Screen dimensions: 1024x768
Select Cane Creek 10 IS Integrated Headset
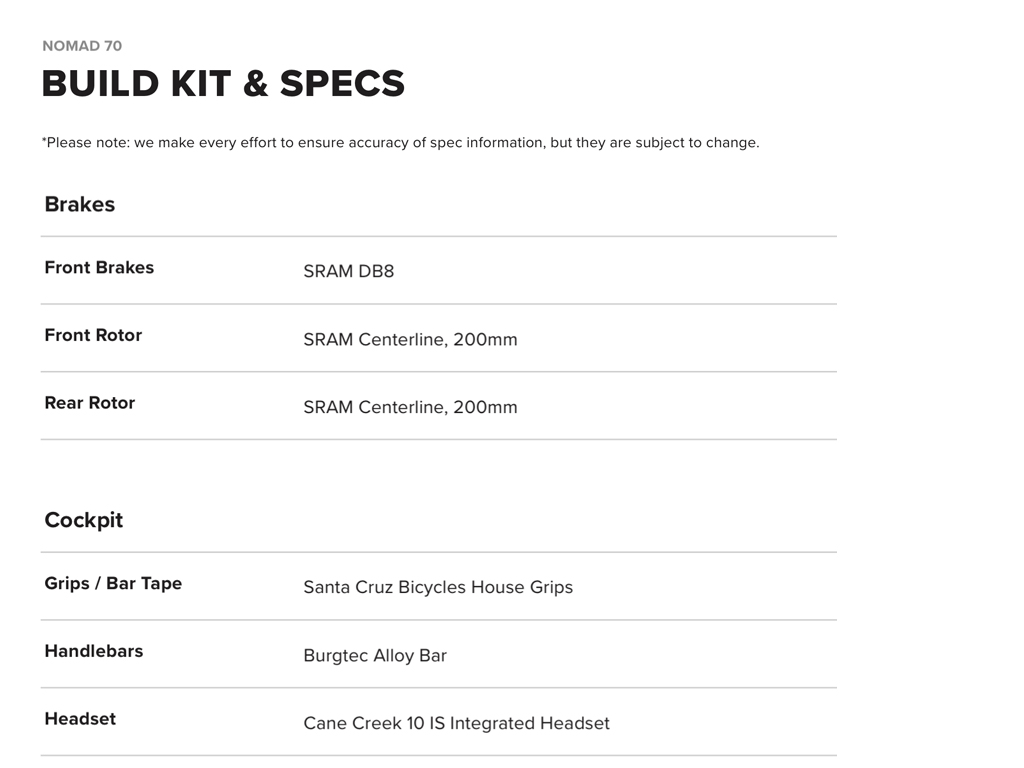point(456,723)
